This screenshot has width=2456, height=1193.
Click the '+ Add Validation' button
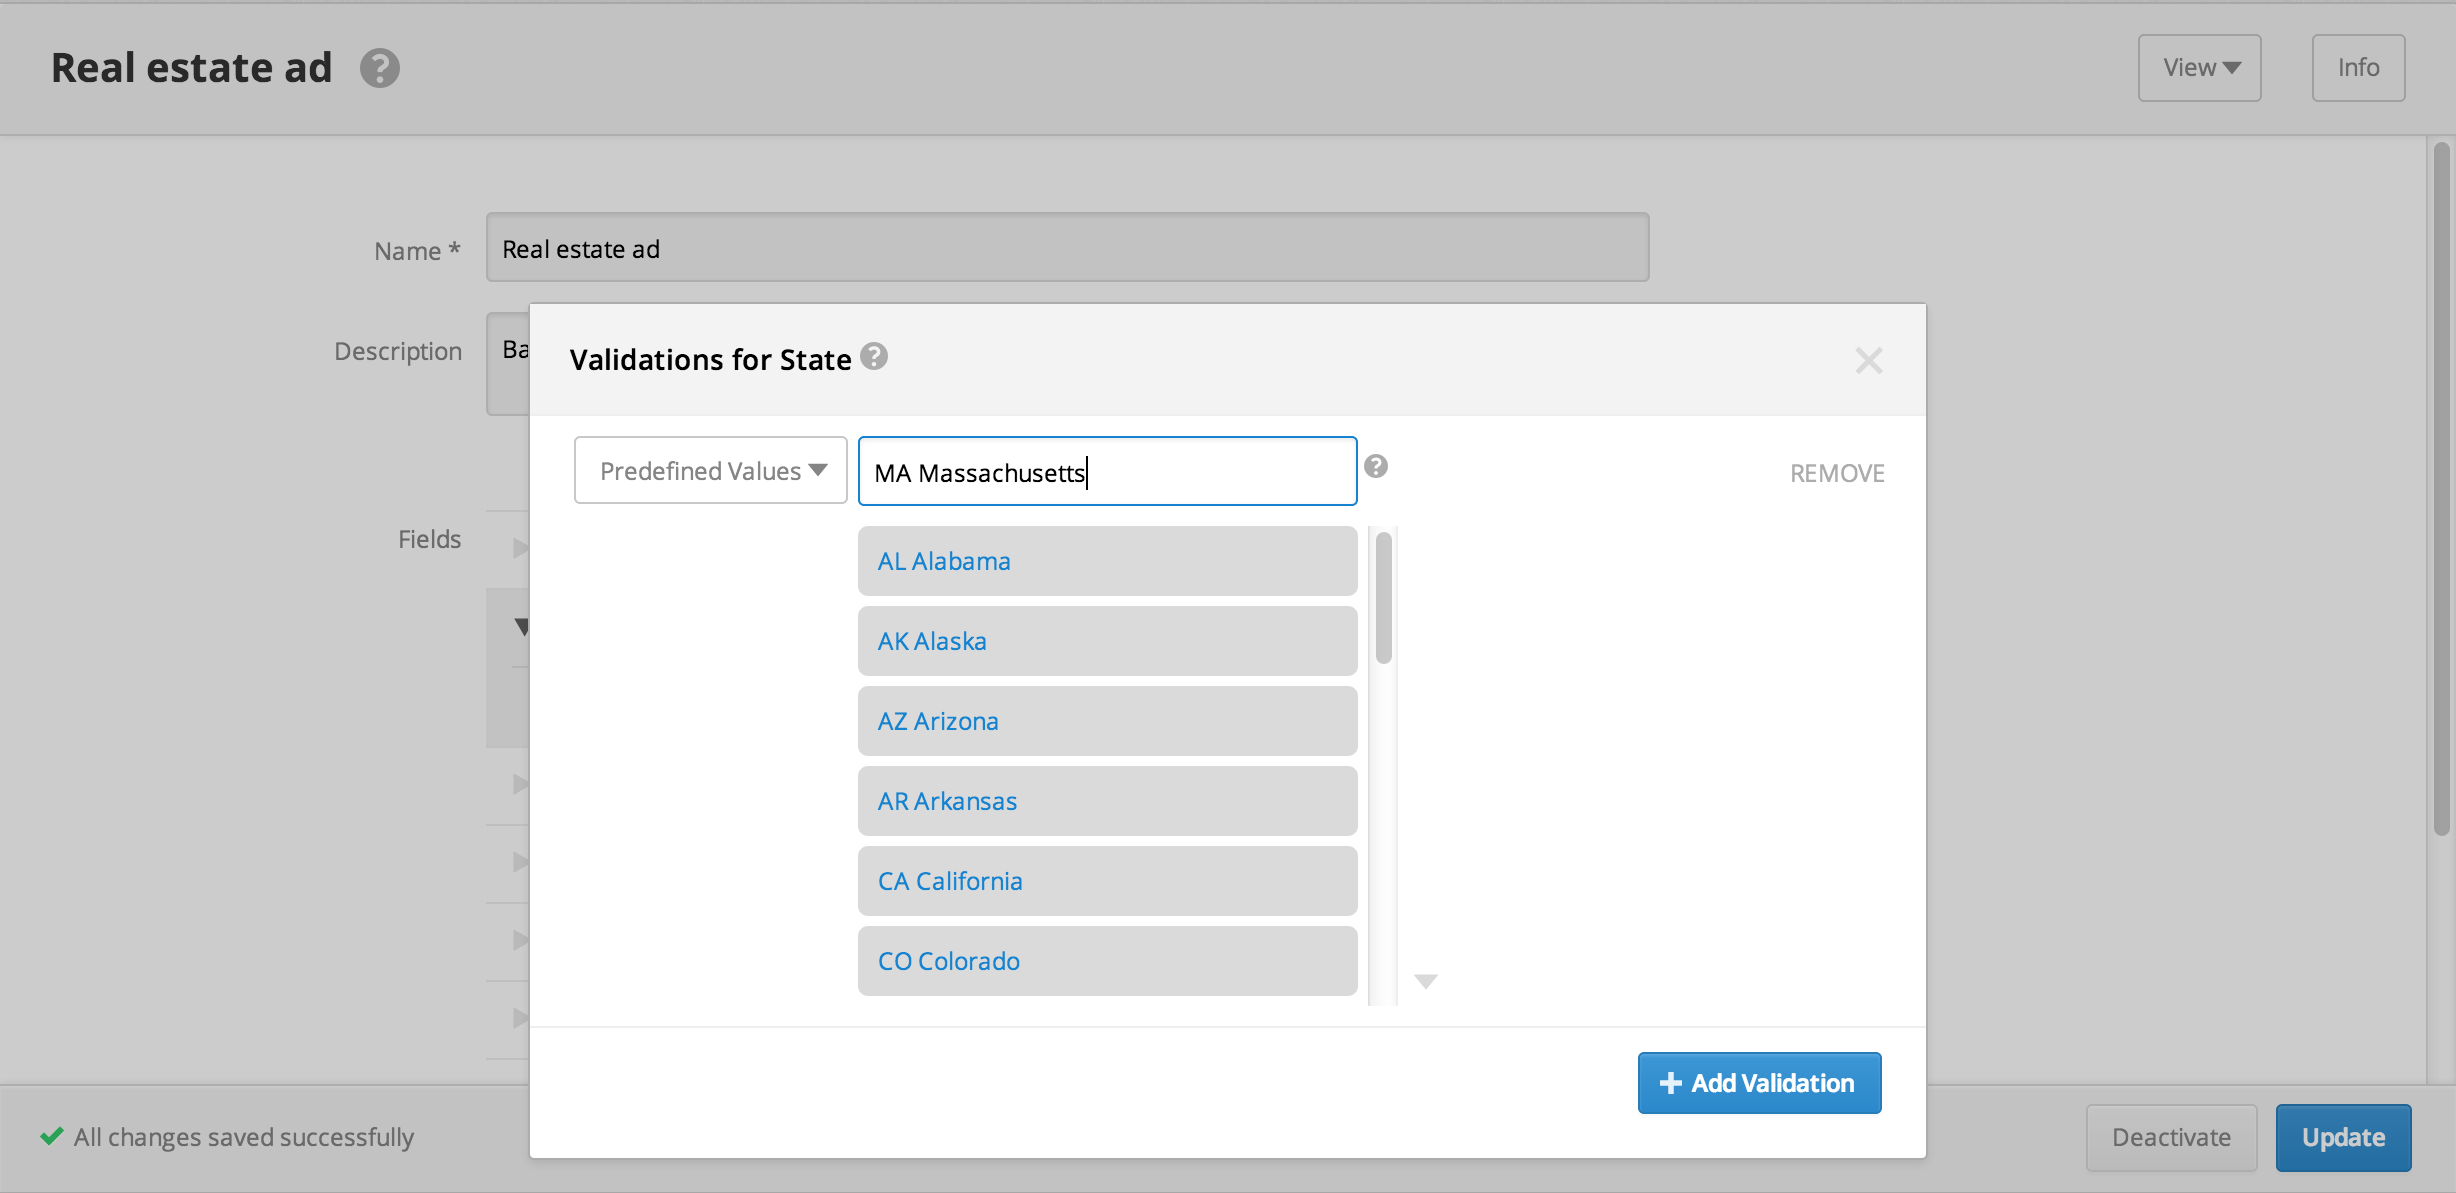[1759, 1082]
